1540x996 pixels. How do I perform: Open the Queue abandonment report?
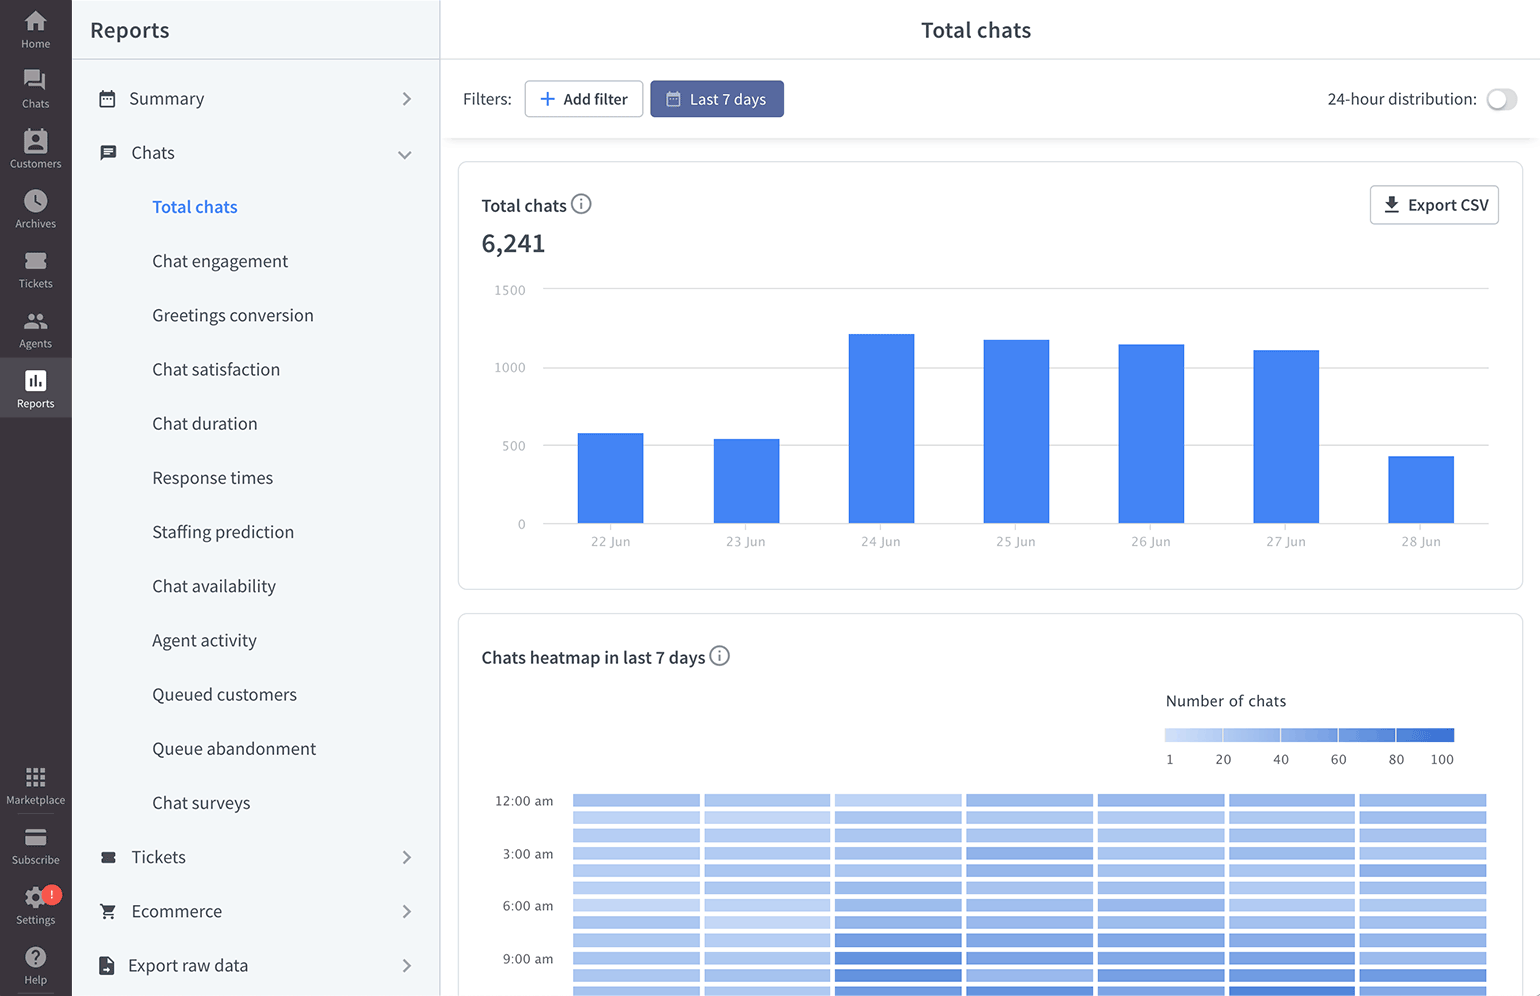coord(234,748)
